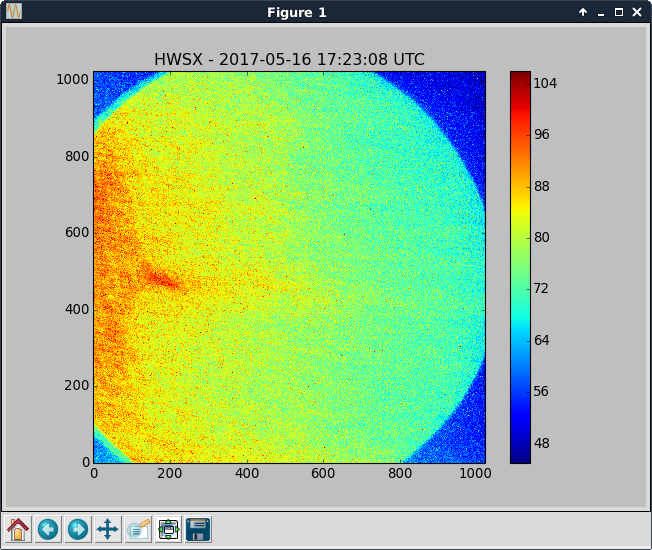Click the y-axis tick label 600

(x=77, y=232)
